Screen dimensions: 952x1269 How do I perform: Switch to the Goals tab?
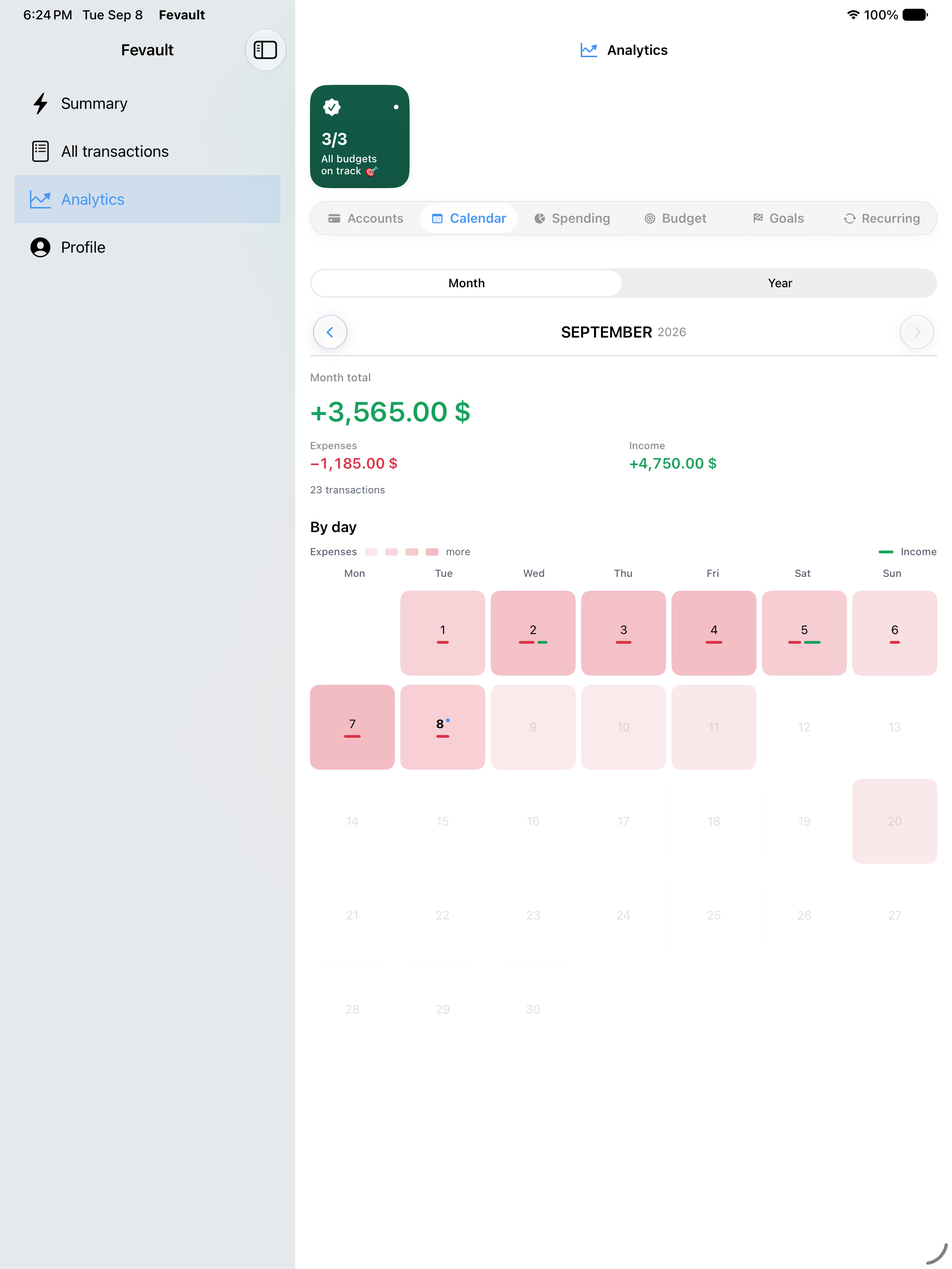(x=778, y=218)
